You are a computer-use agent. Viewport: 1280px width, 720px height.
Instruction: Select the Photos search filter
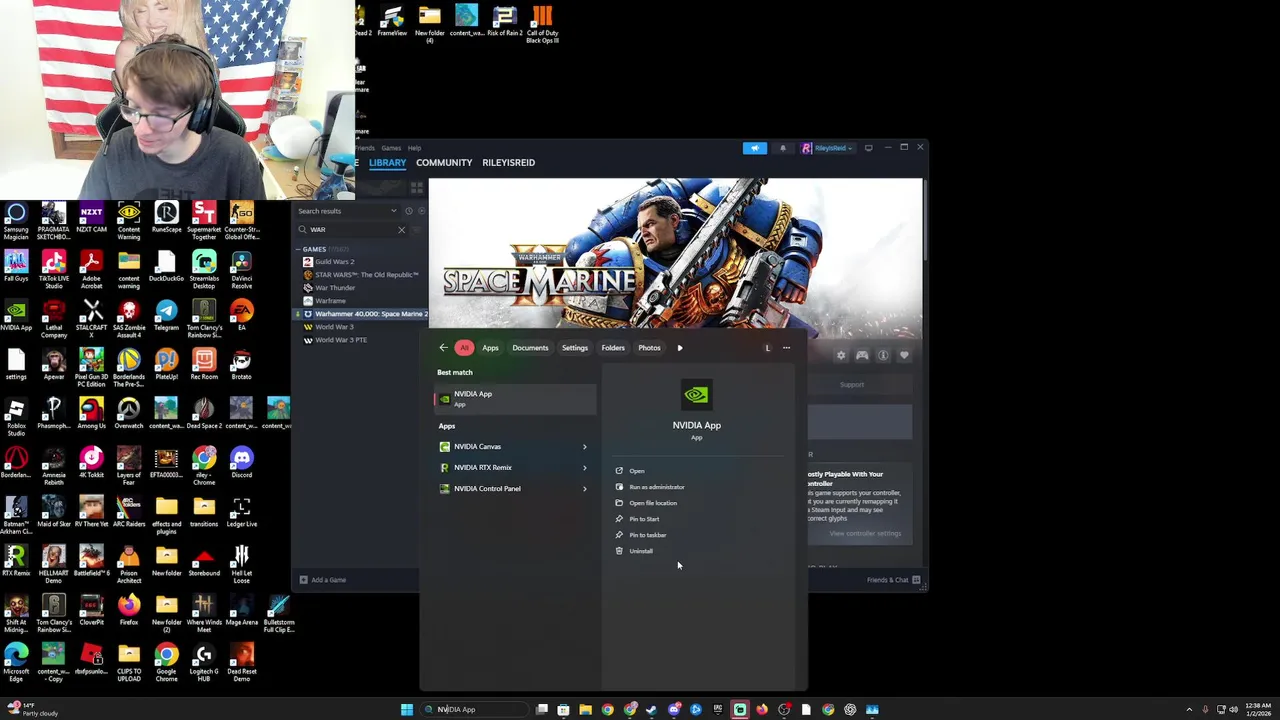(x=649, y=348)
